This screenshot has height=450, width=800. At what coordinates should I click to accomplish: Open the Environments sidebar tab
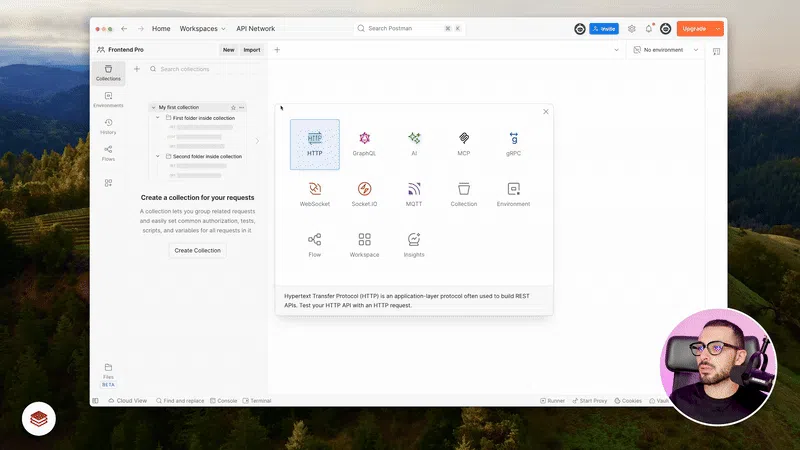(108, 99)
